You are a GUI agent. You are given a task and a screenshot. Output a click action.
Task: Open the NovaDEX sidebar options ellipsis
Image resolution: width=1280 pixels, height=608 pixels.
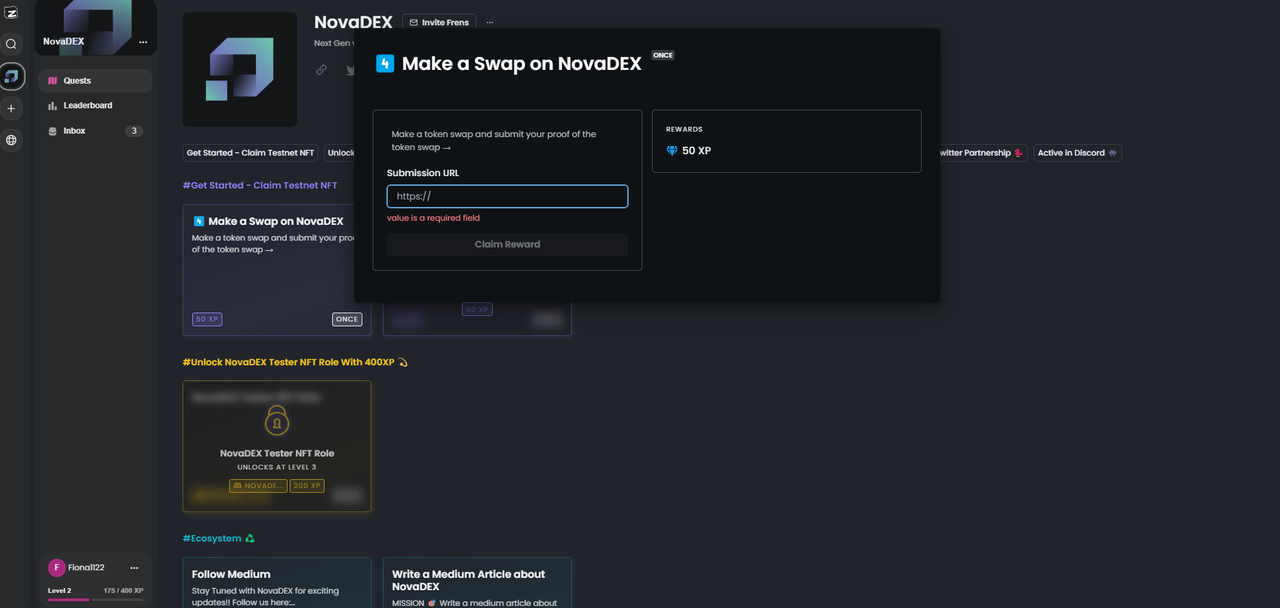(143, 42)
